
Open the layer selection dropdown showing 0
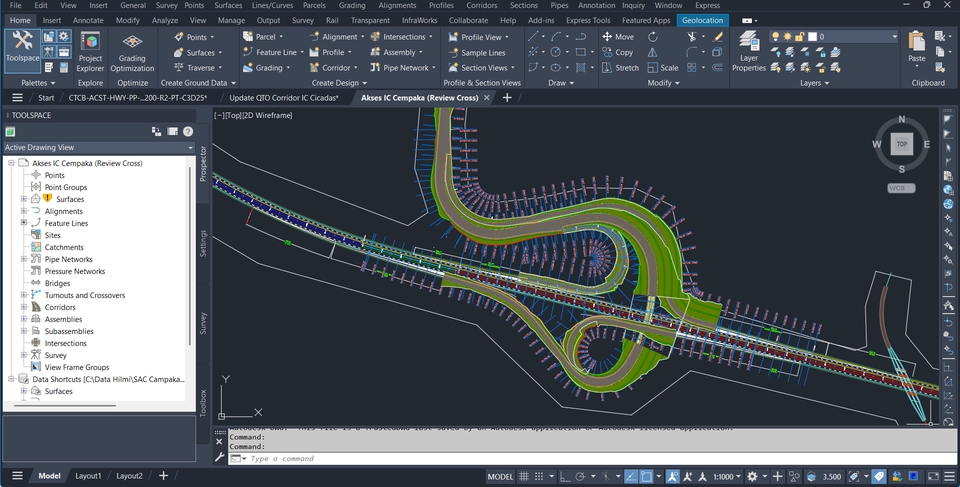pos(893,37)
